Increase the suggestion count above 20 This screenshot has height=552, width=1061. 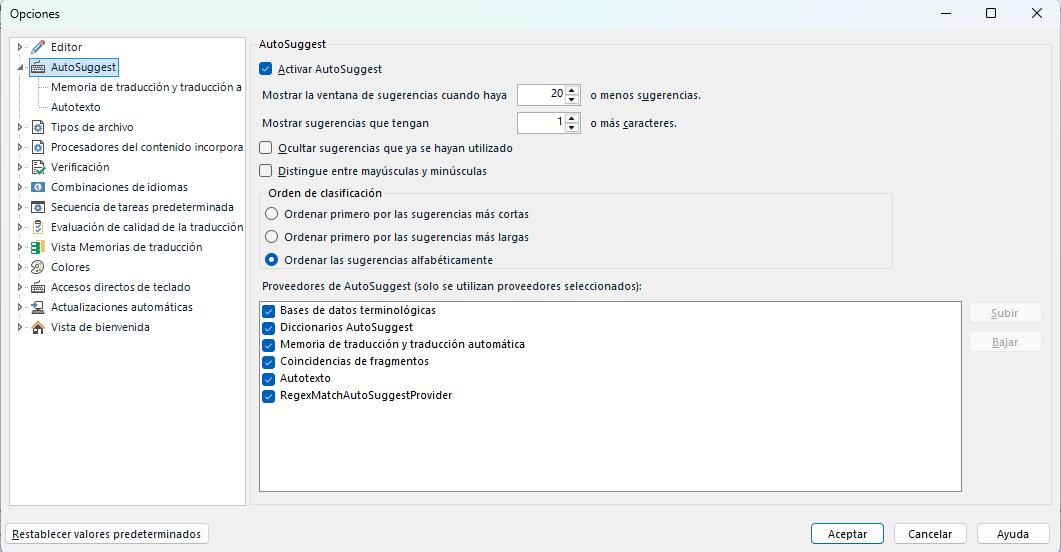point(572,91)
